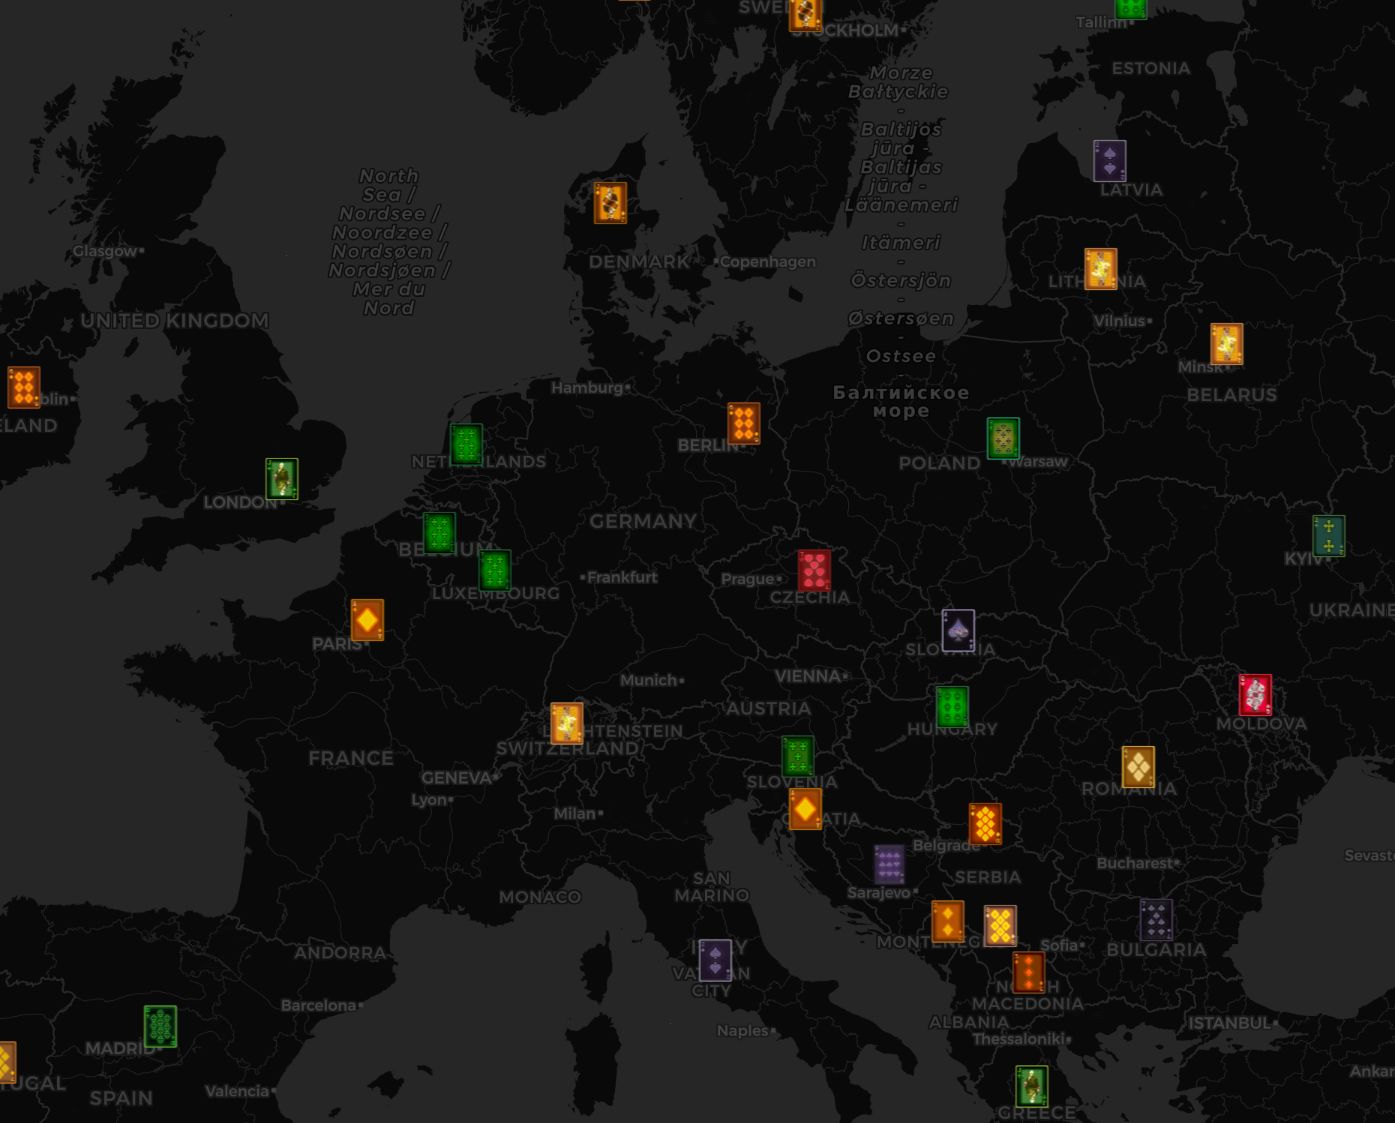Click the purple card on Italy

point(715,960)
